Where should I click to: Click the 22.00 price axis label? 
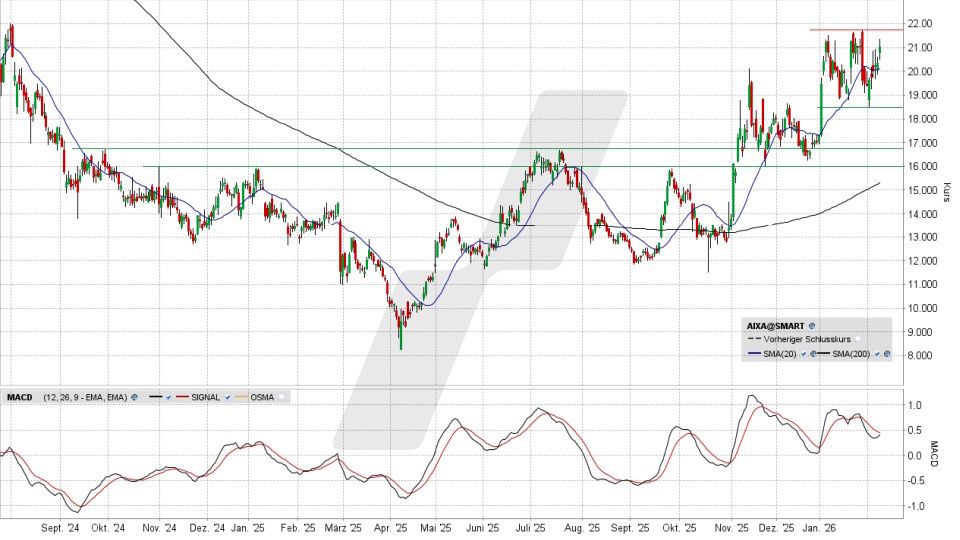coord(920,24)
